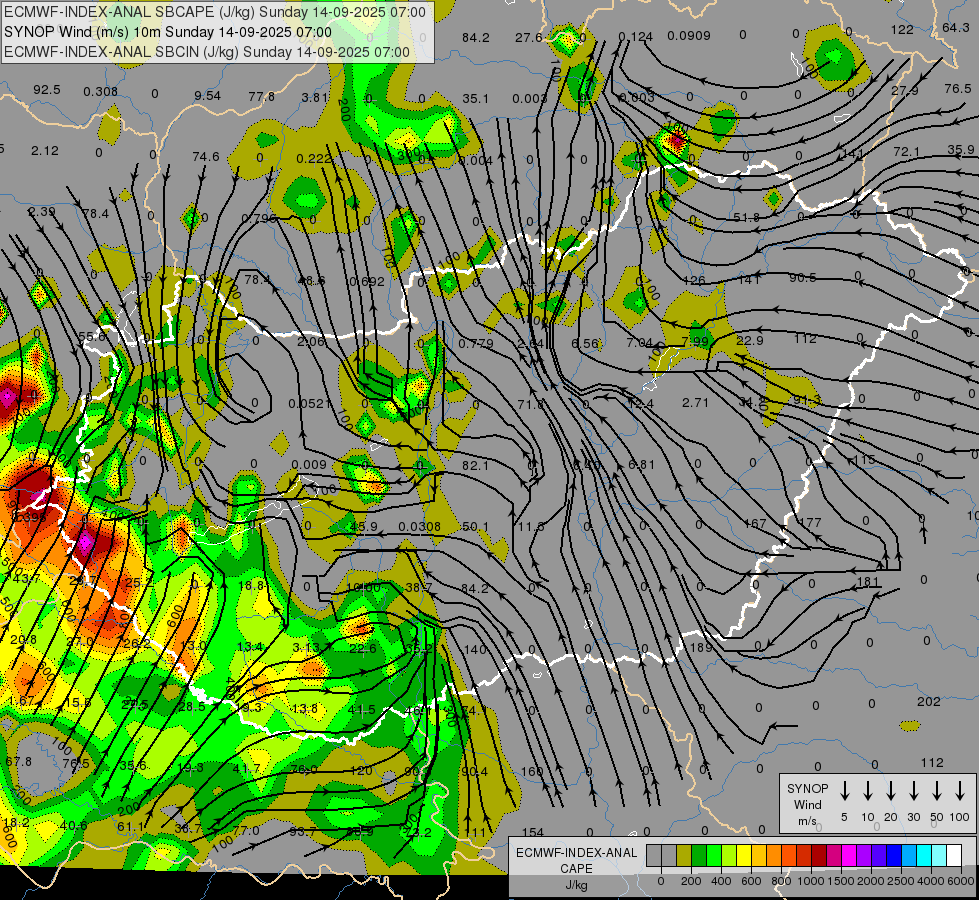Click the station value 72.1 on the map
This screenshot has width=979, height=900.
pyautogui.click(x=907, y=151)
